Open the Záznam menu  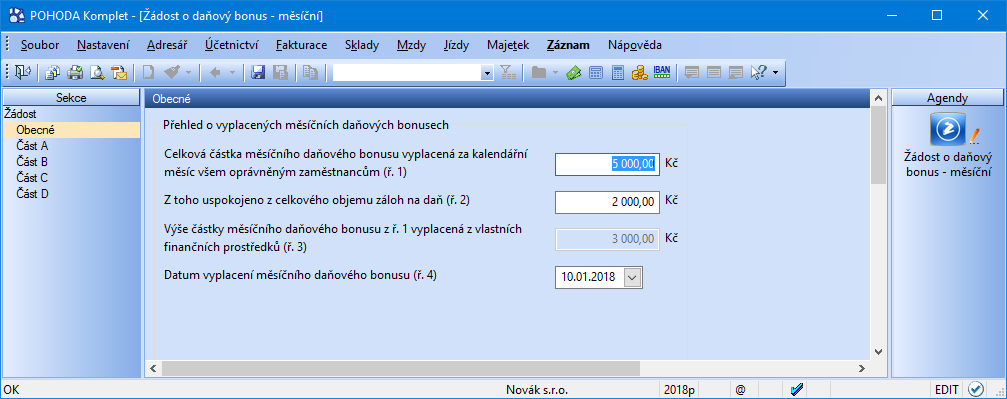click(568, 45)
